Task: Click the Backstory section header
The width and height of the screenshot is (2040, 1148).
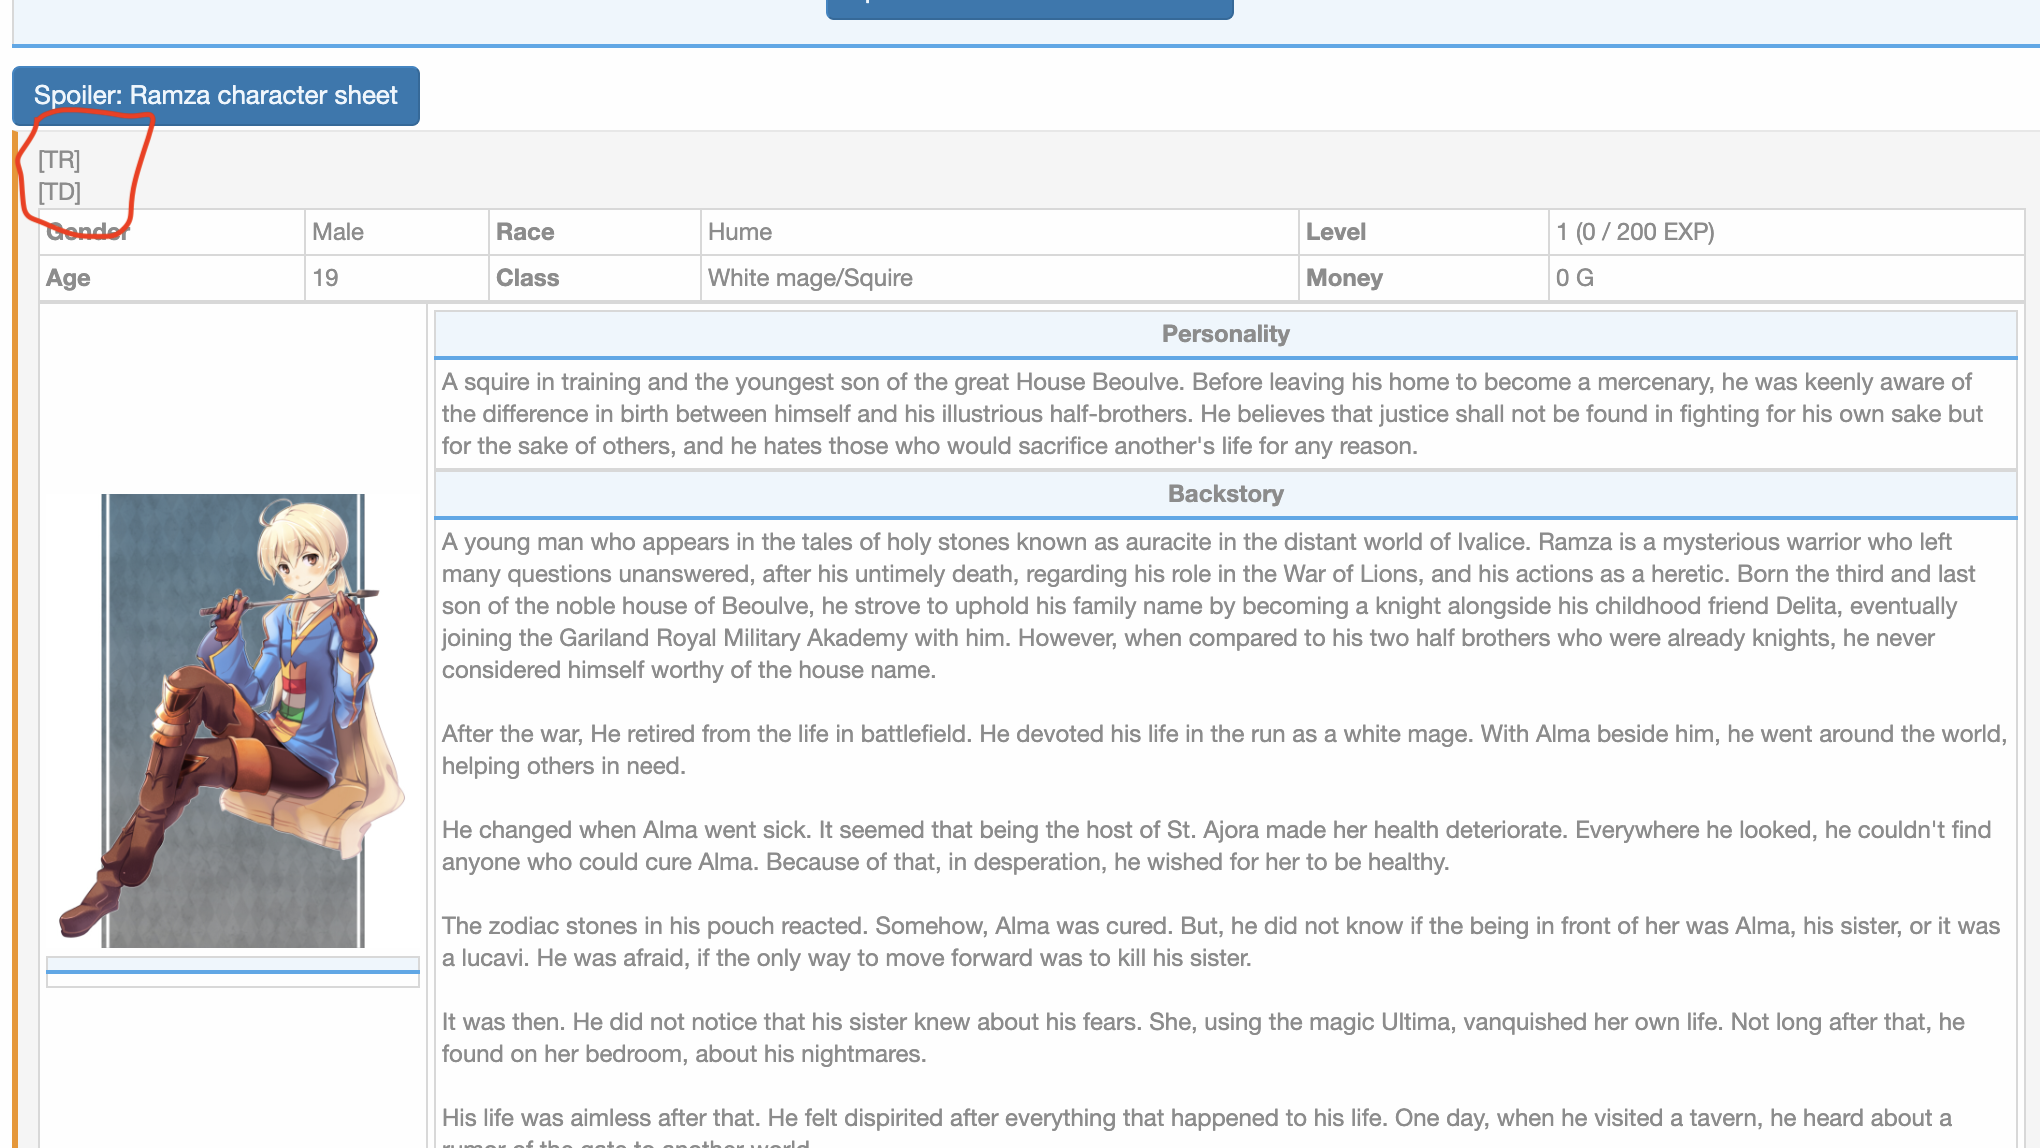Action: click(1225, 494)
